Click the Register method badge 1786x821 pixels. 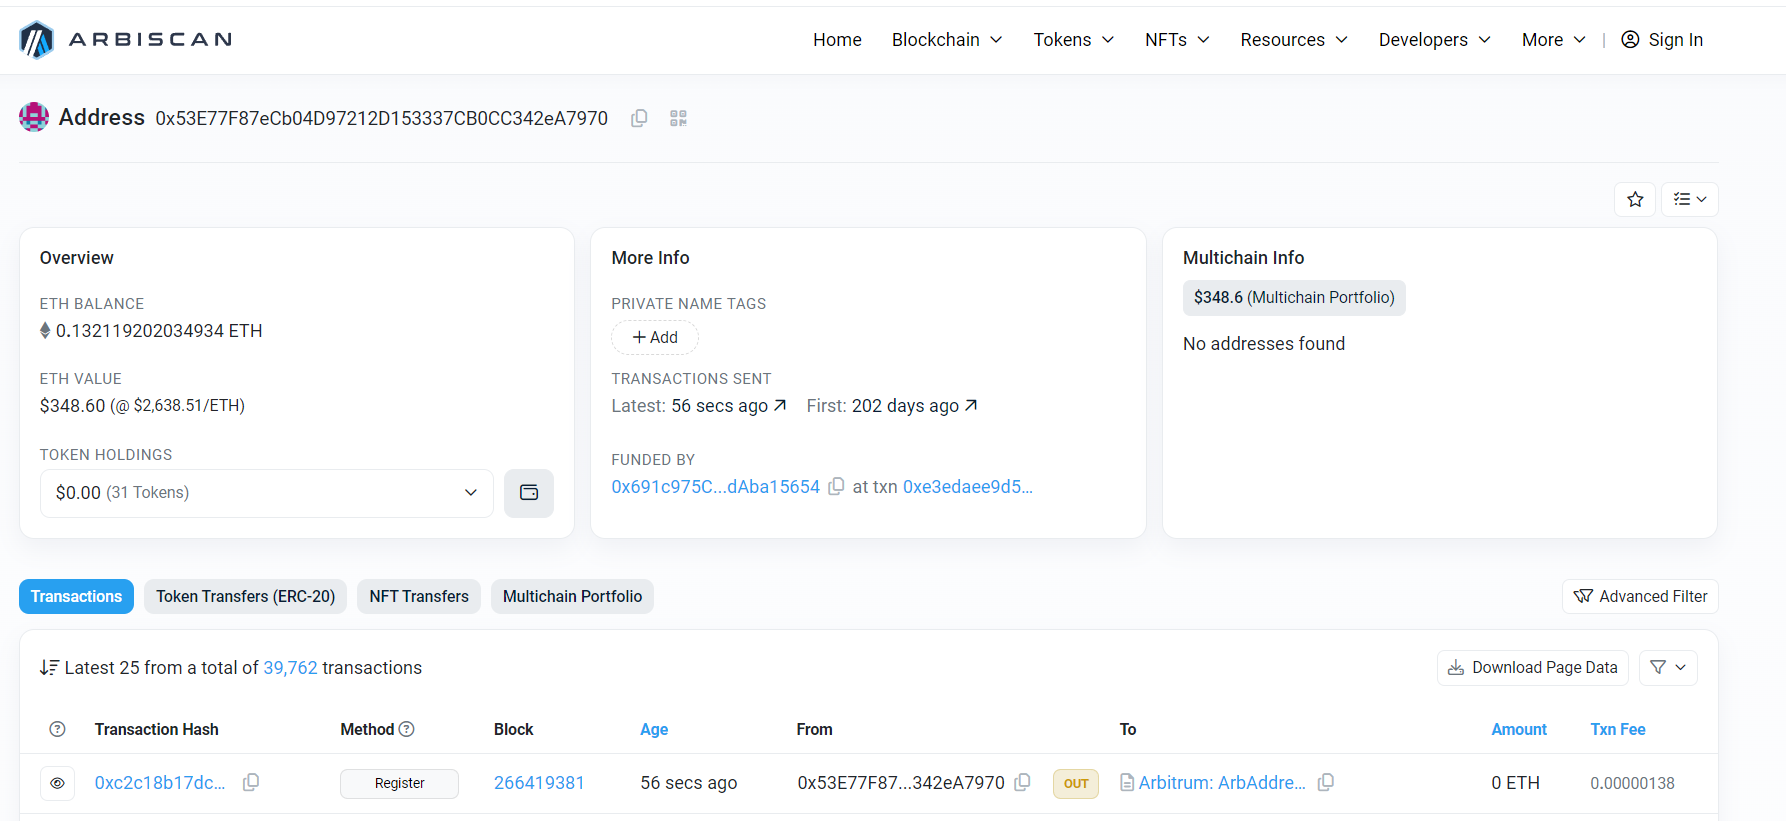click(x=399, y=784)
